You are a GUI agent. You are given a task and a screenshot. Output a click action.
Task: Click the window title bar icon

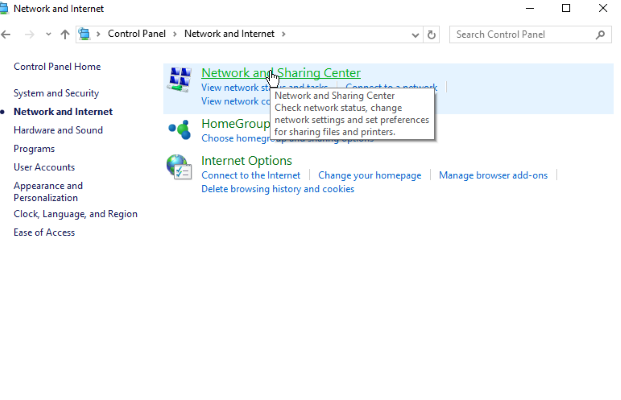pyautogui.click(x=4, y=8)
